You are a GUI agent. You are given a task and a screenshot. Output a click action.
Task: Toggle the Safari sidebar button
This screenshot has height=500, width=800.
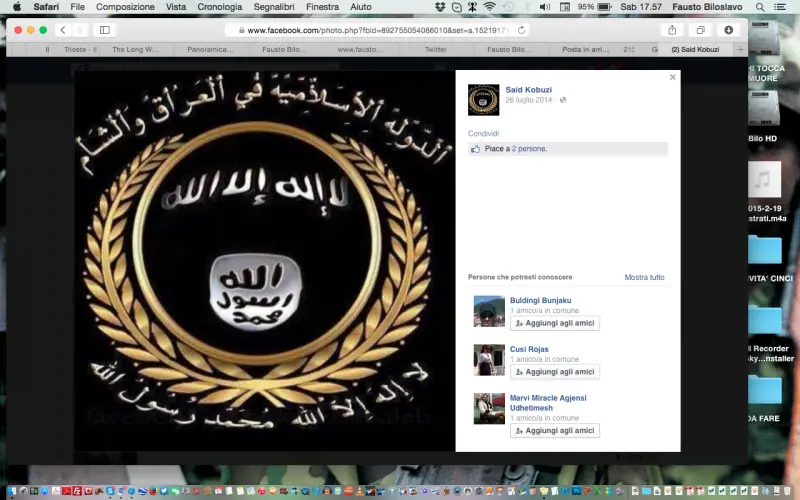[105, 30]
